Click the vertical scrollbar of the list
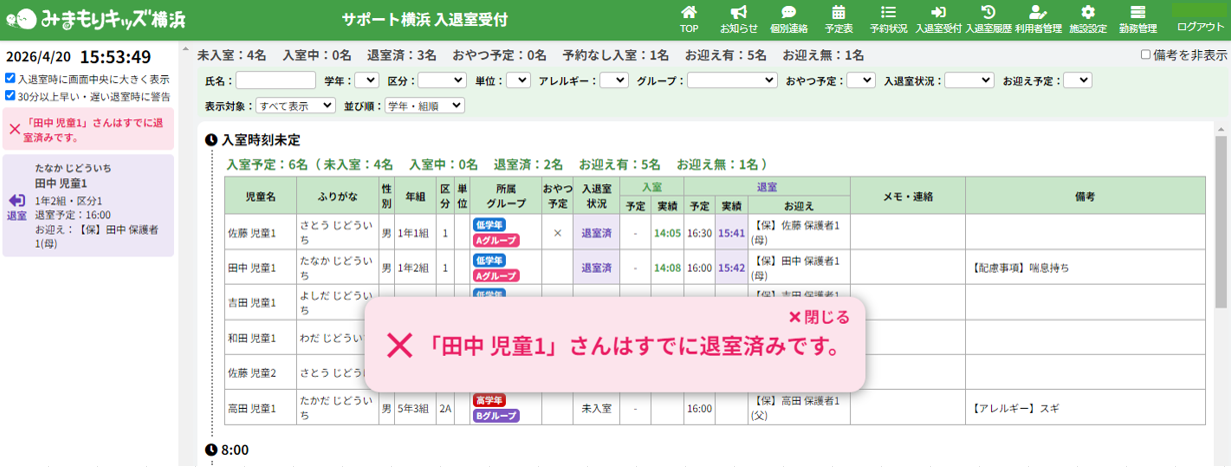 coord(1221,220)
